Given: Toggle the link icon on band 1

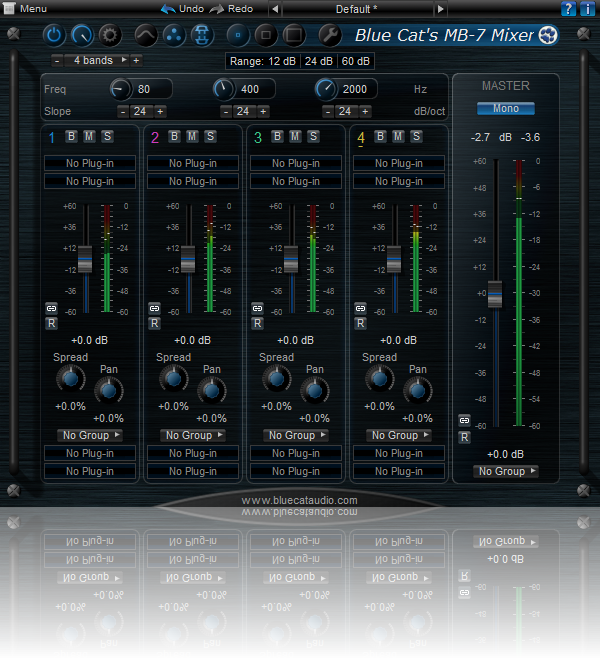Looking at the screenshot, I should tap(51, 308).
